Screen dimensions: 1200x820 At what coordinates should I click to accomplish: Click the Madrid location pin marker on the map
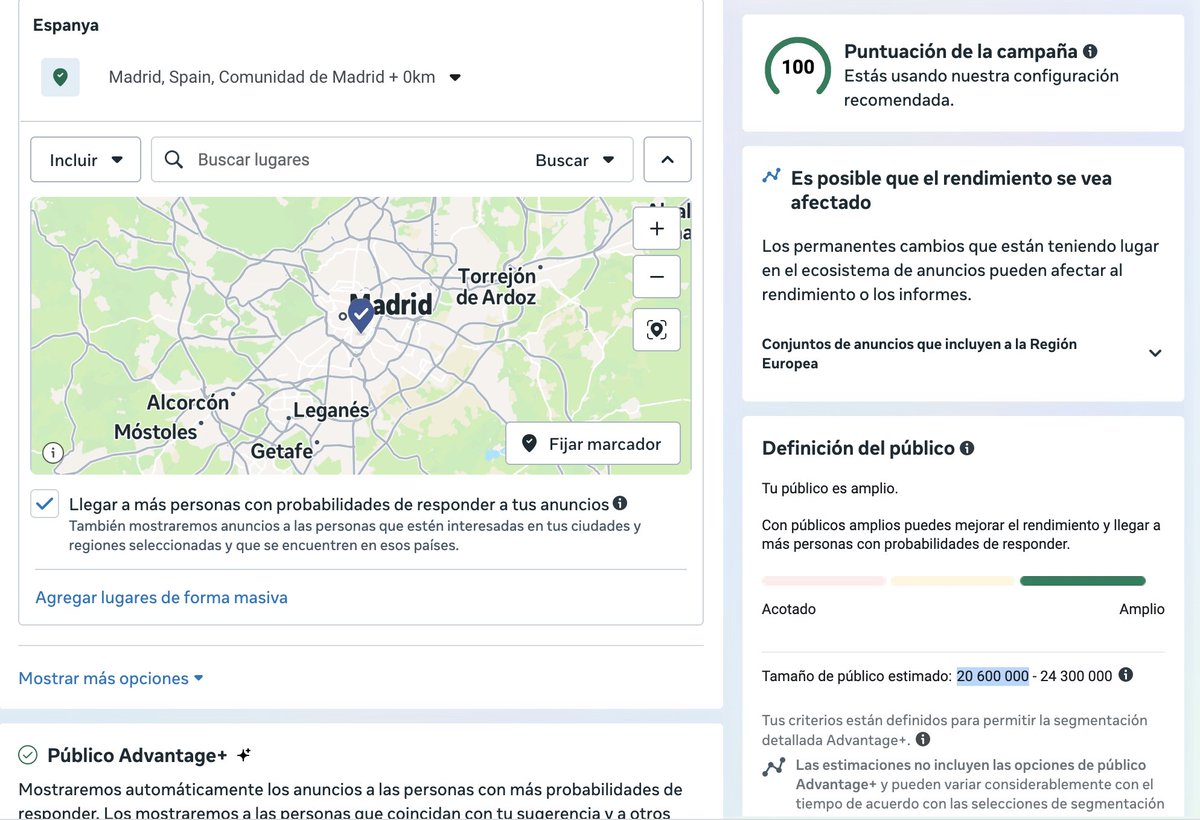tap(359, 315)
